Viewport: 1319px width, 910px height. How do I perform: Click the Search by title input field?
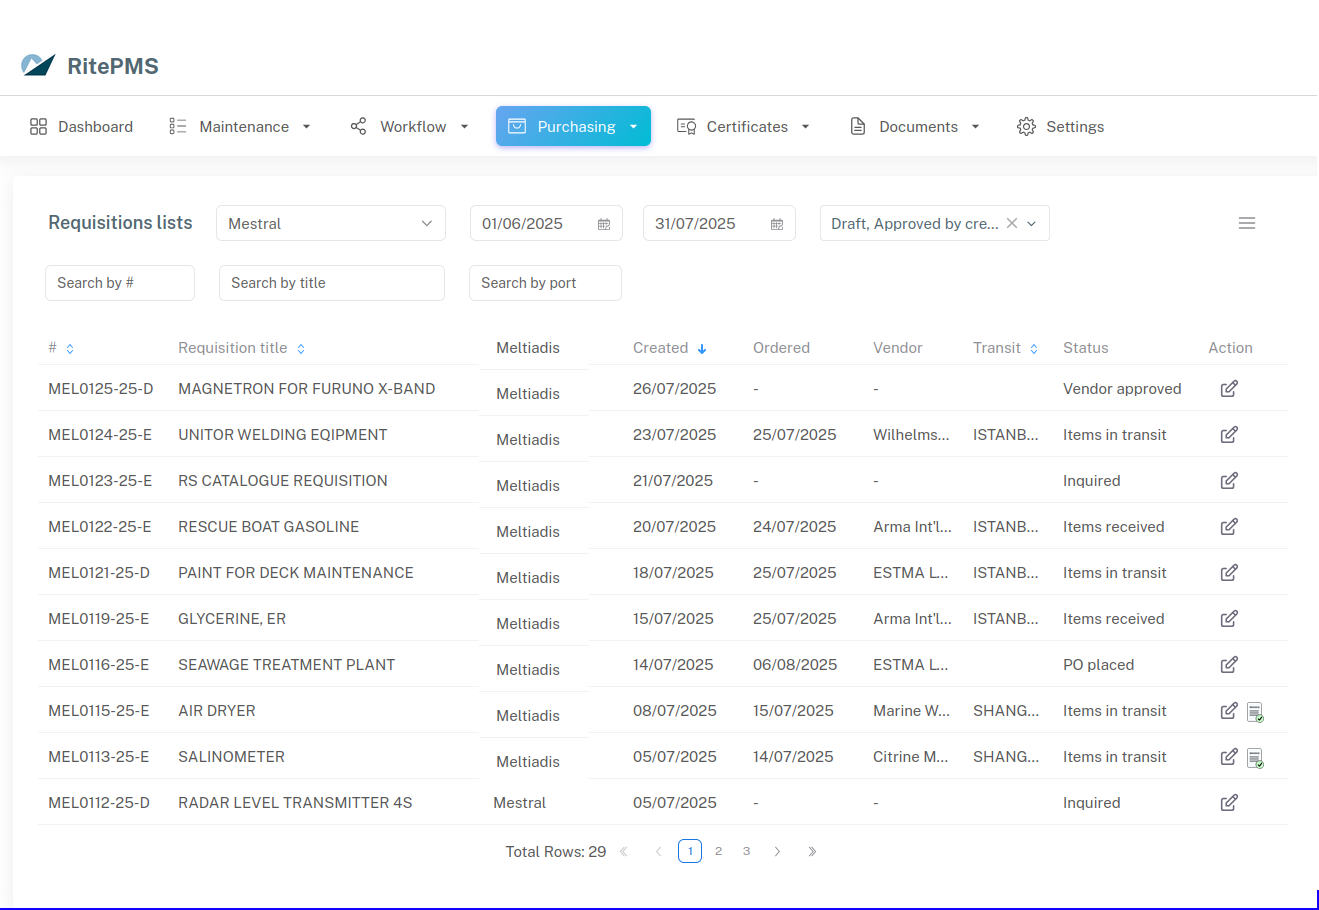tap(331, 283)
